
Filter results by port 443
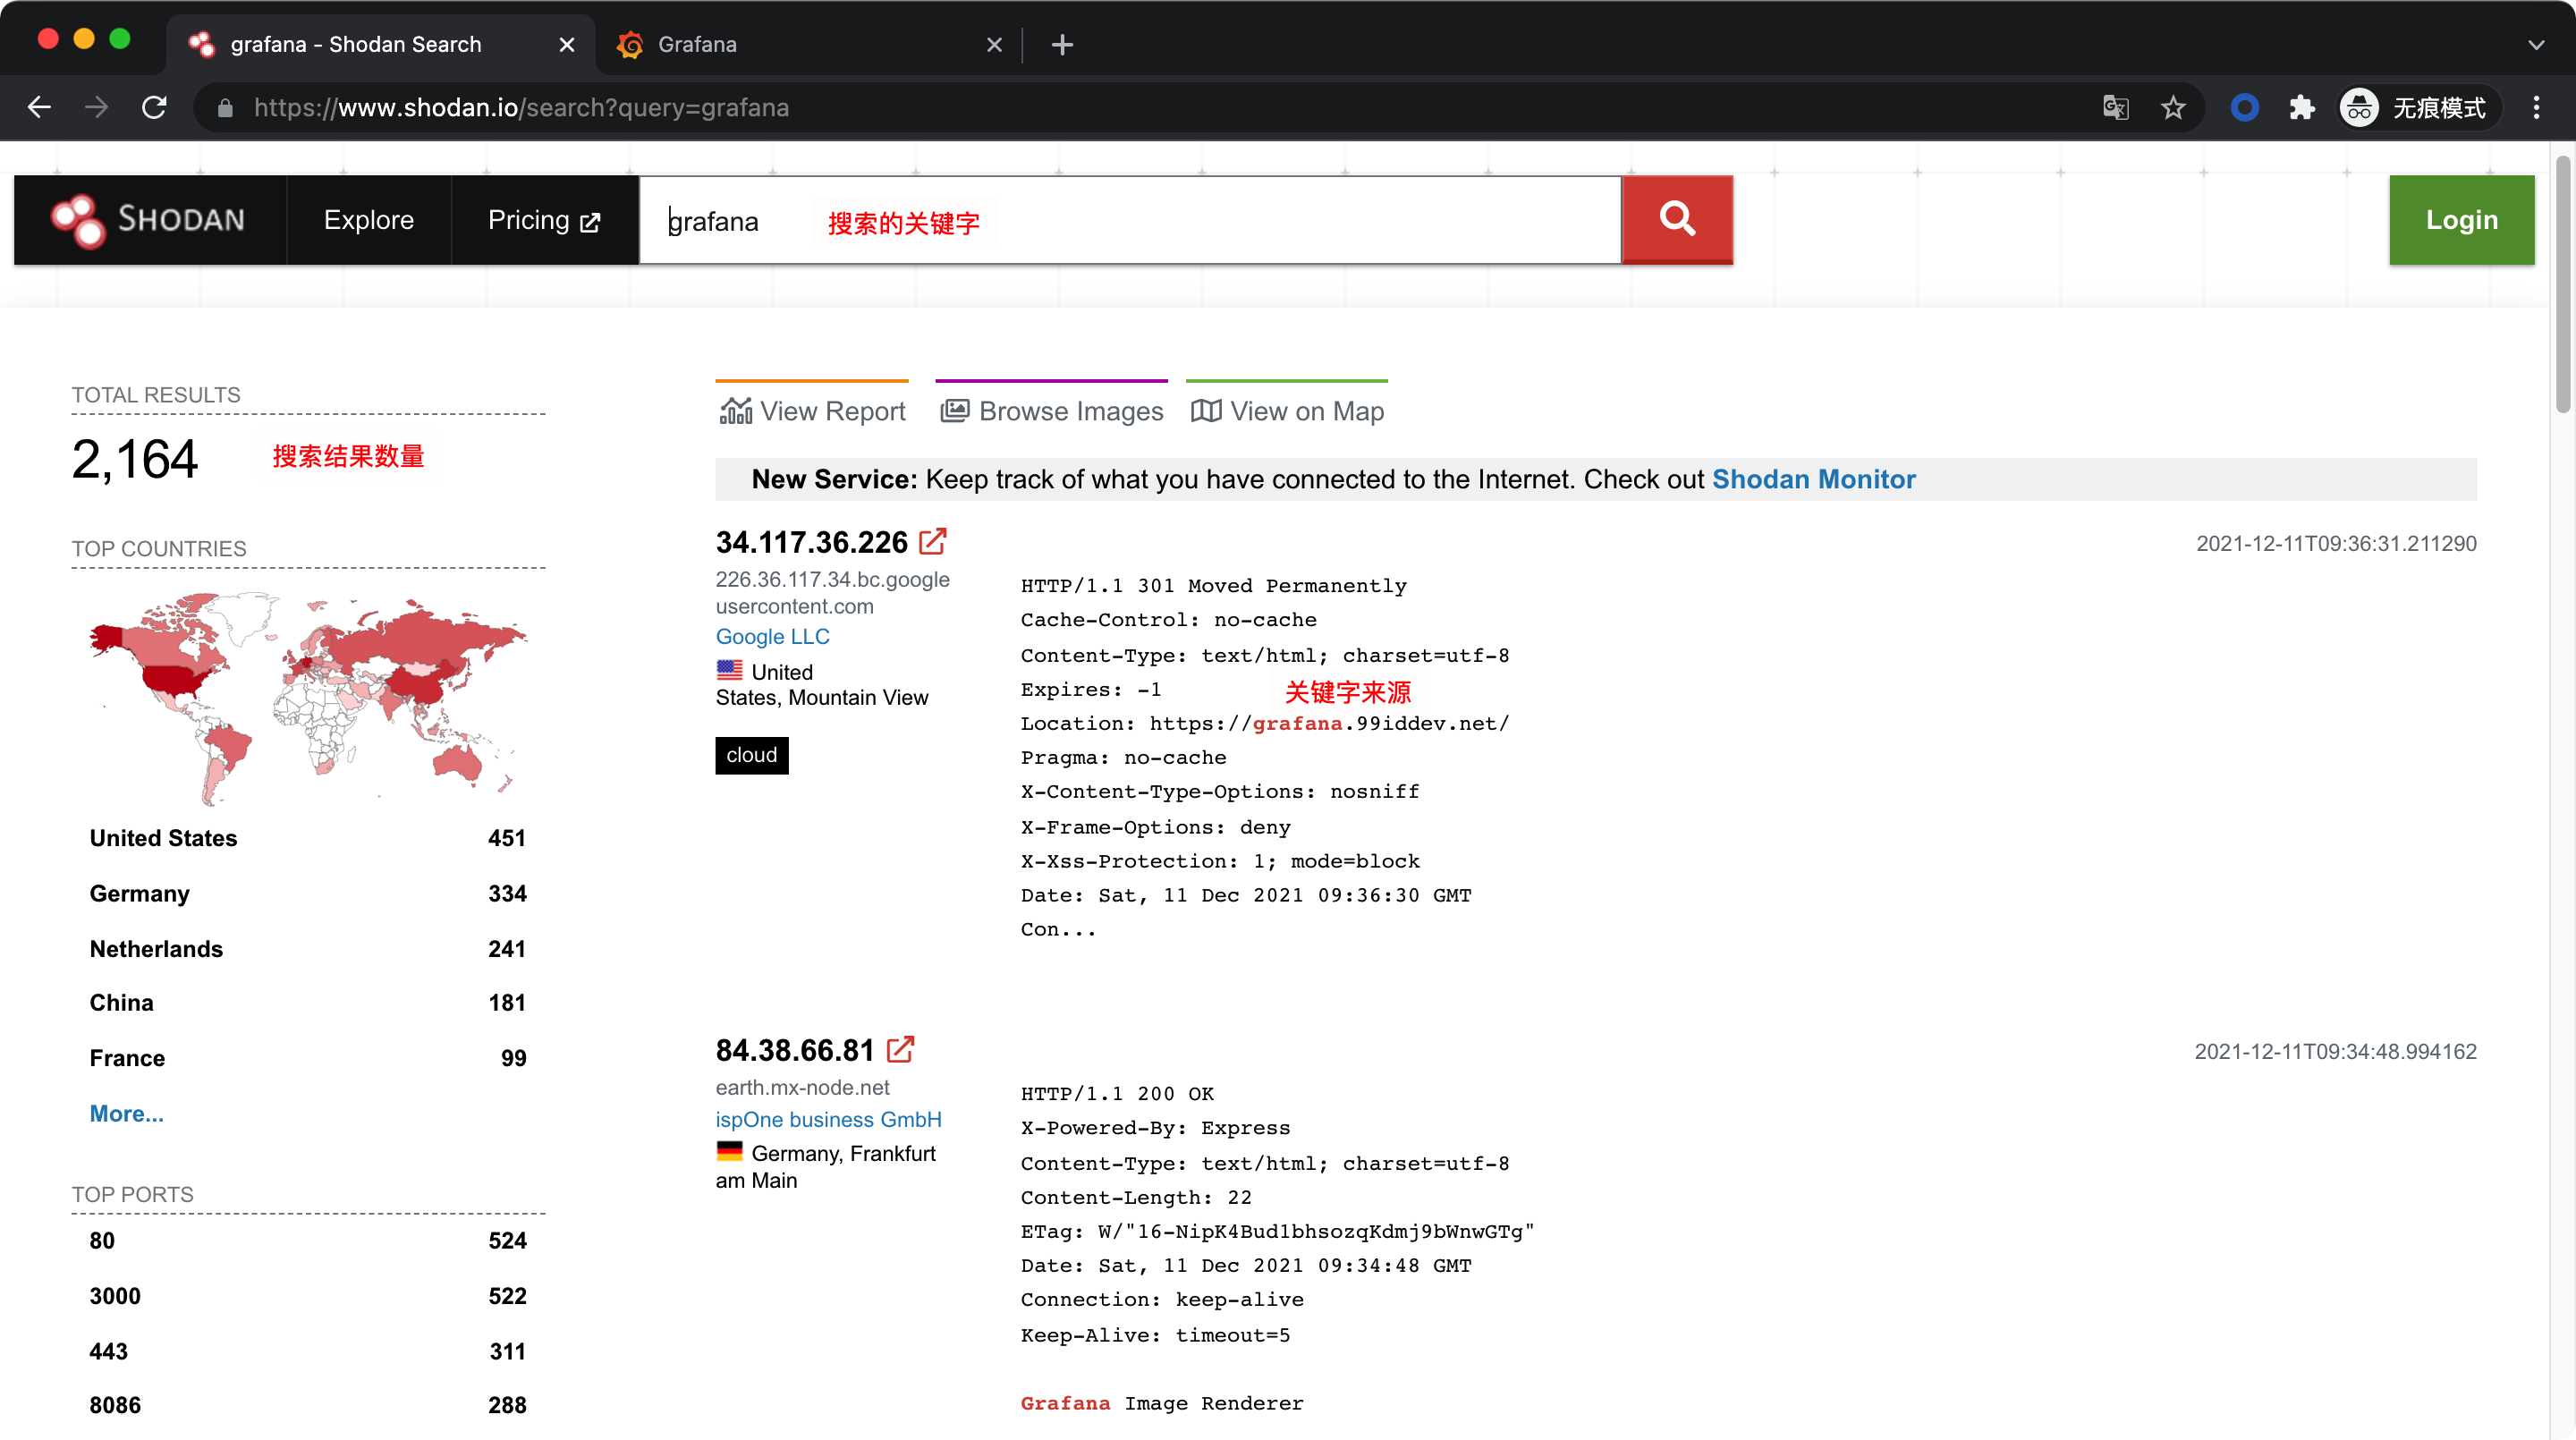(307, 1351)
